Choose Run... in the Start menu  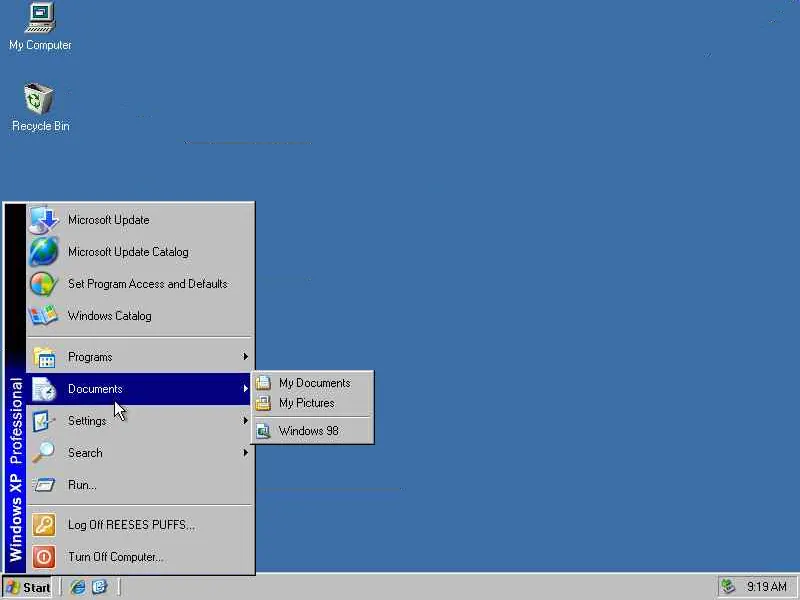click(140, 485)
